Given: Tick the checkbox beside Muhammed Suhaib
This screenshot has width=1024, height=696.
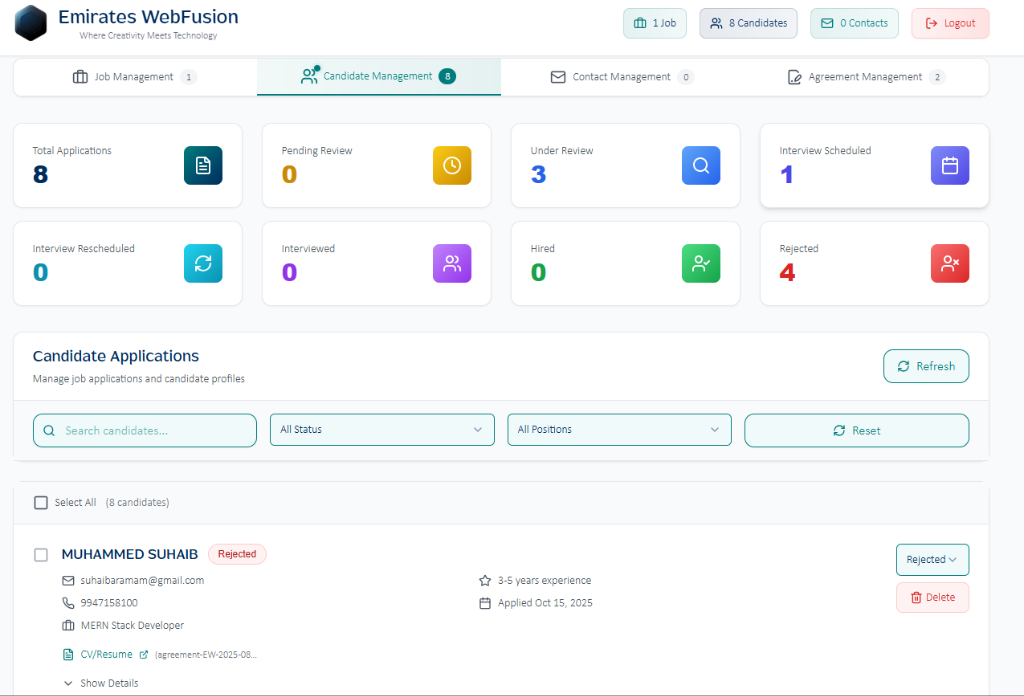Looking at the screenshot, I should pos(41,554).
